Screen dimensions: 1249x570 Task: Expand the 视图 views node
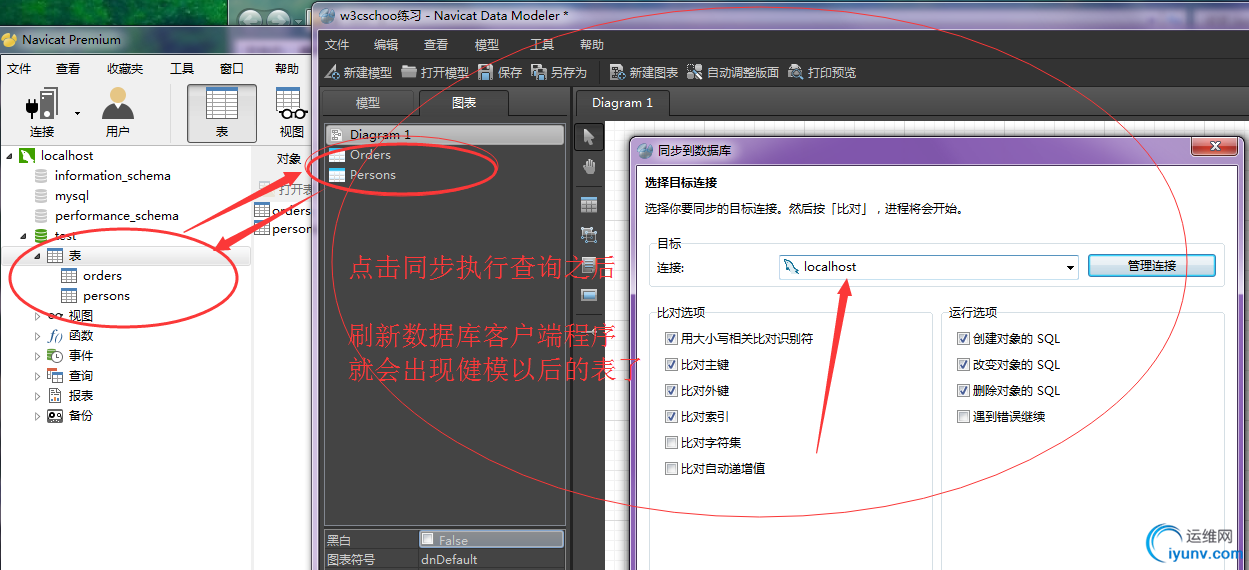(37, 316)
